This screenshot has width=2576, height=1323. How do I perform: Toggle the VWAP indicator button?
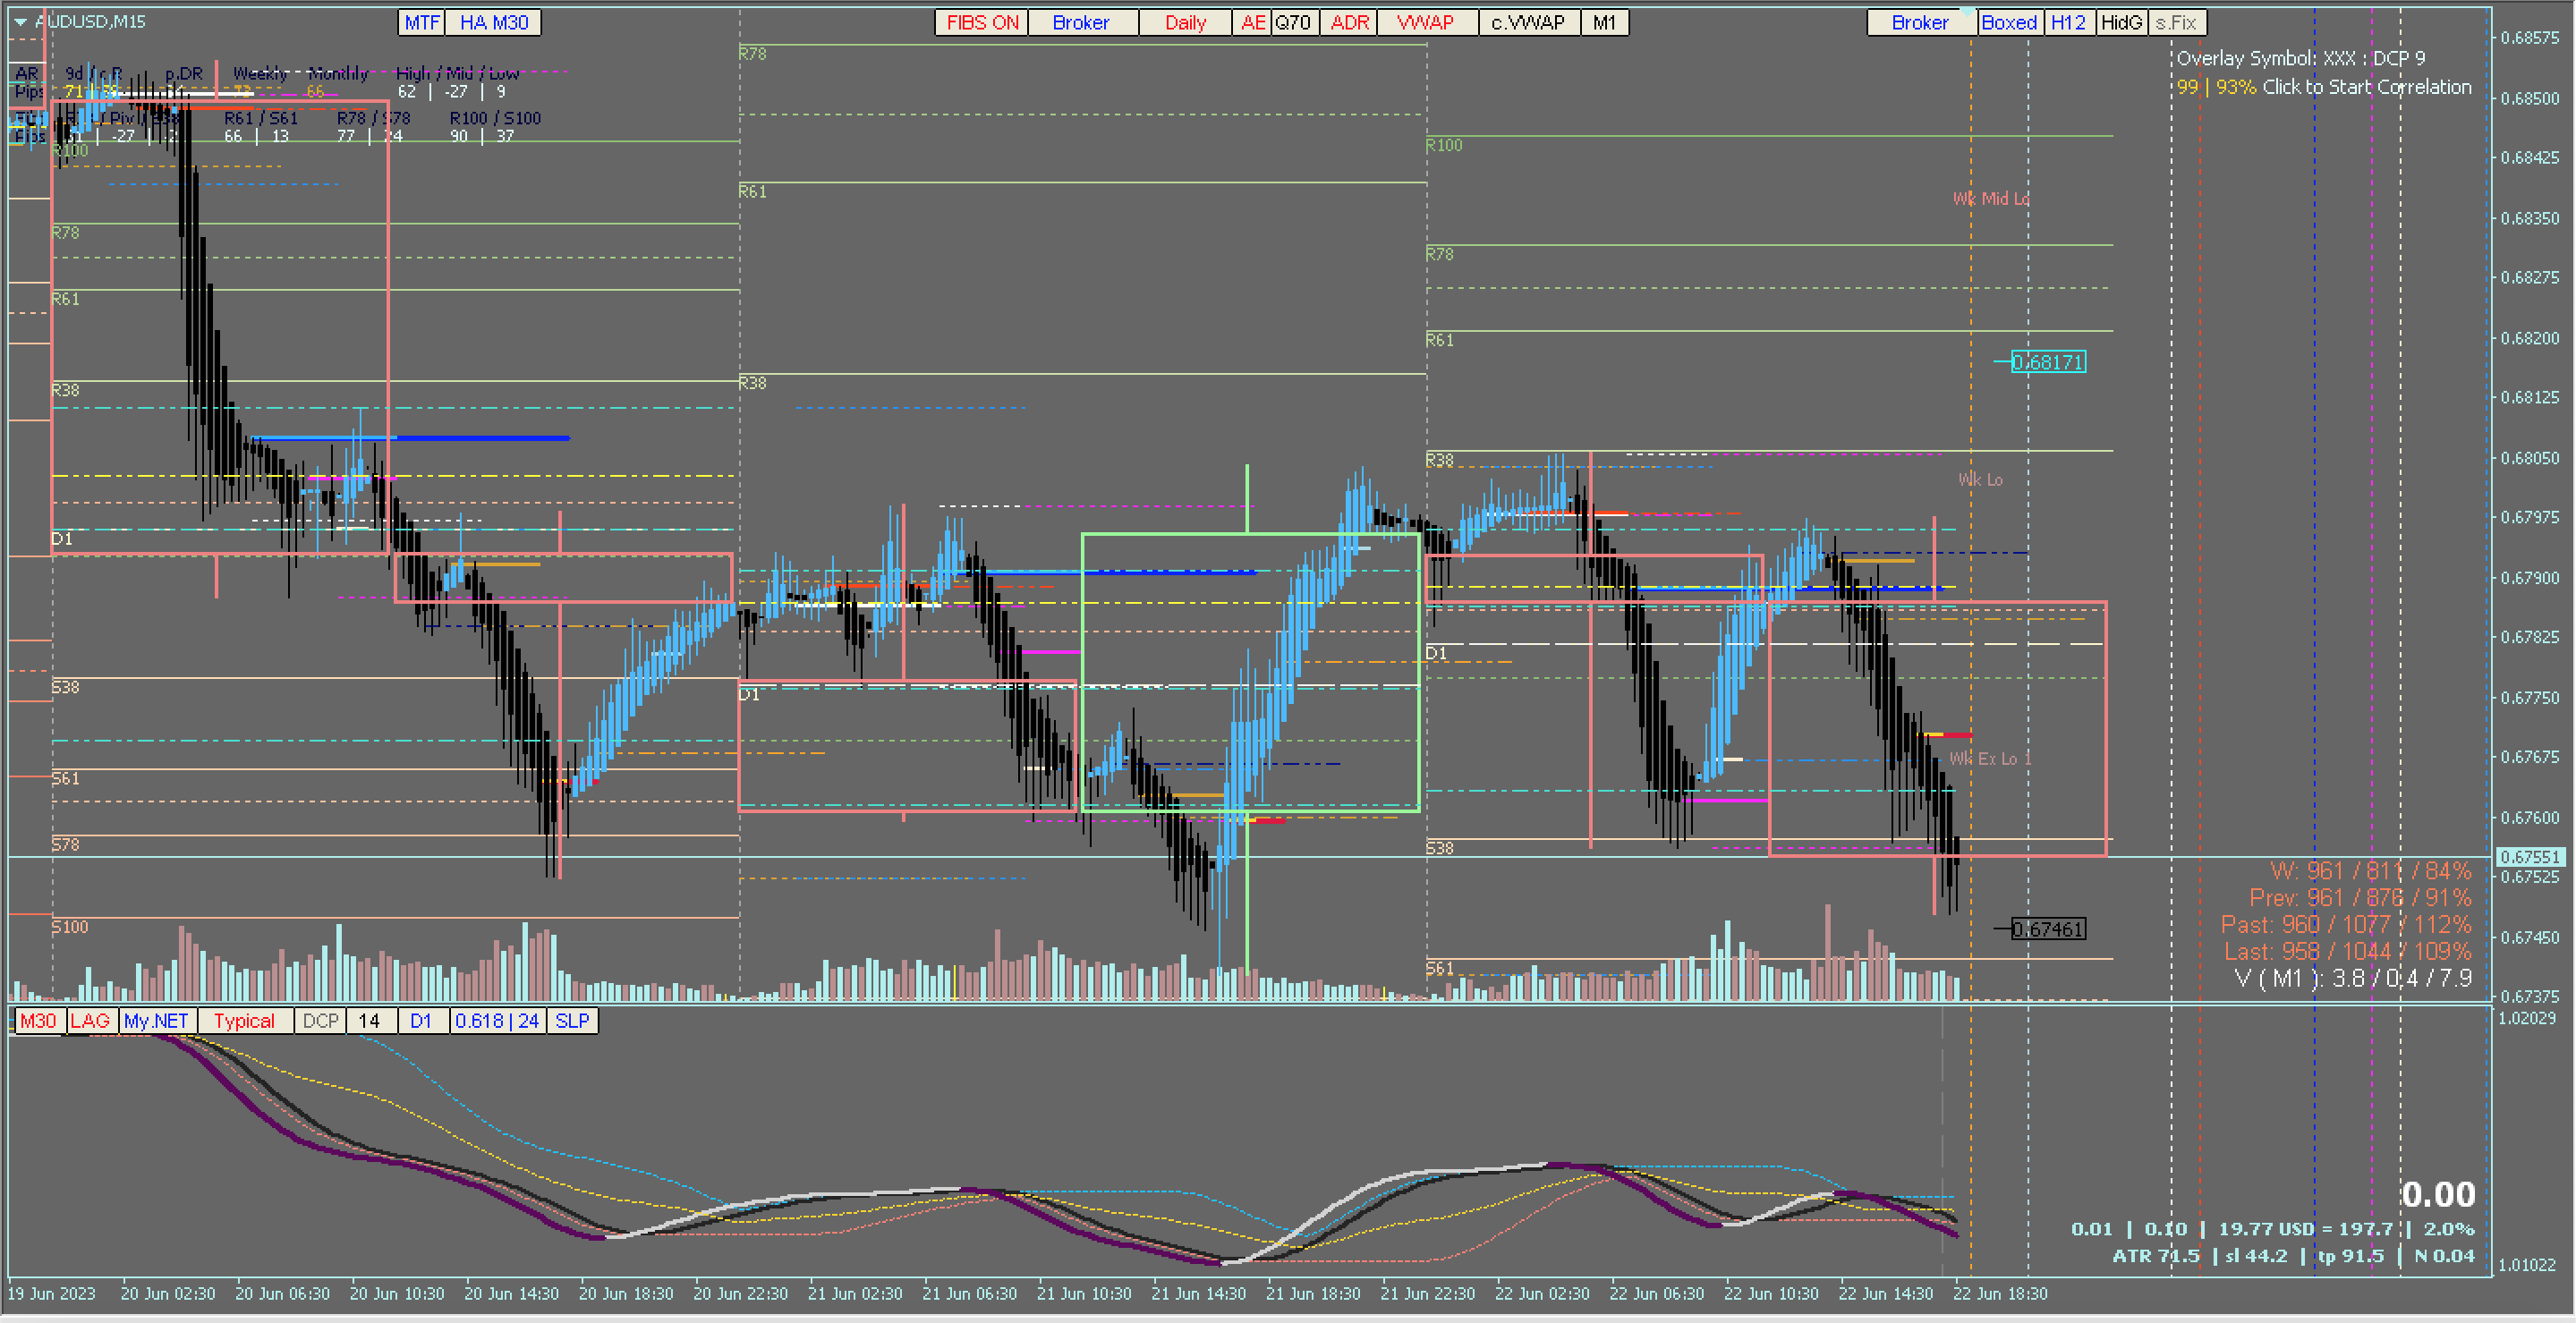[x=1426, y=22]
